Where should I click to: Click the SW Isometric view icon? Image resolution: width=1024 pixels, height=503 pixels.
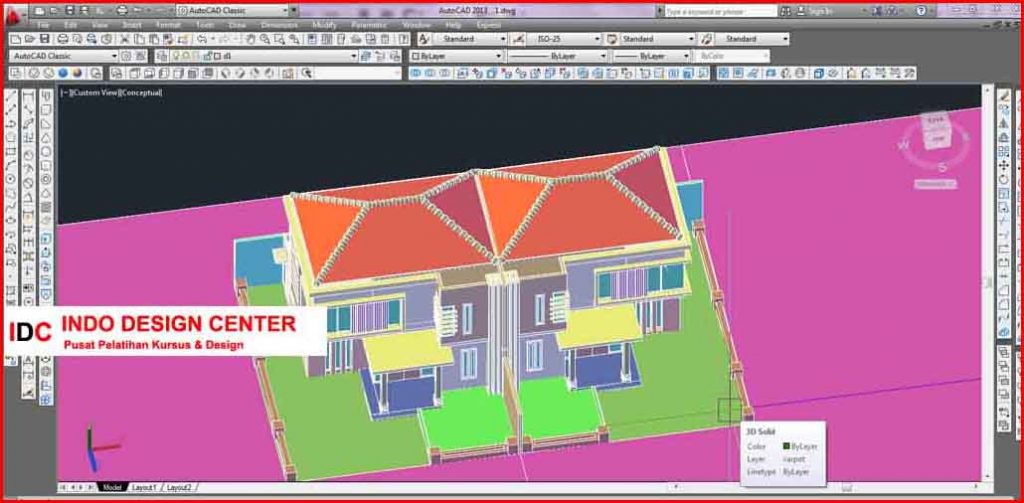225,73
